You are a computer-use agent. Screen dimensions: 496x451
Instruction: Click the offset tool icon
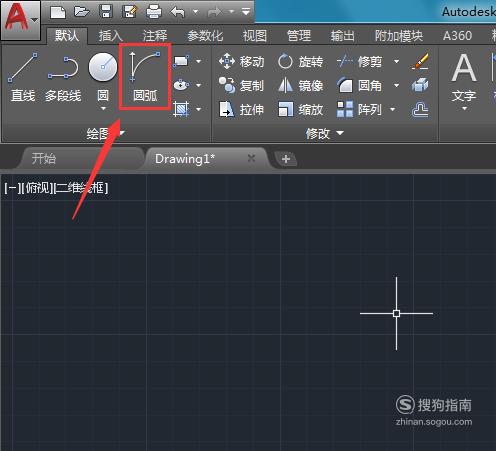[x=420, y=109]
